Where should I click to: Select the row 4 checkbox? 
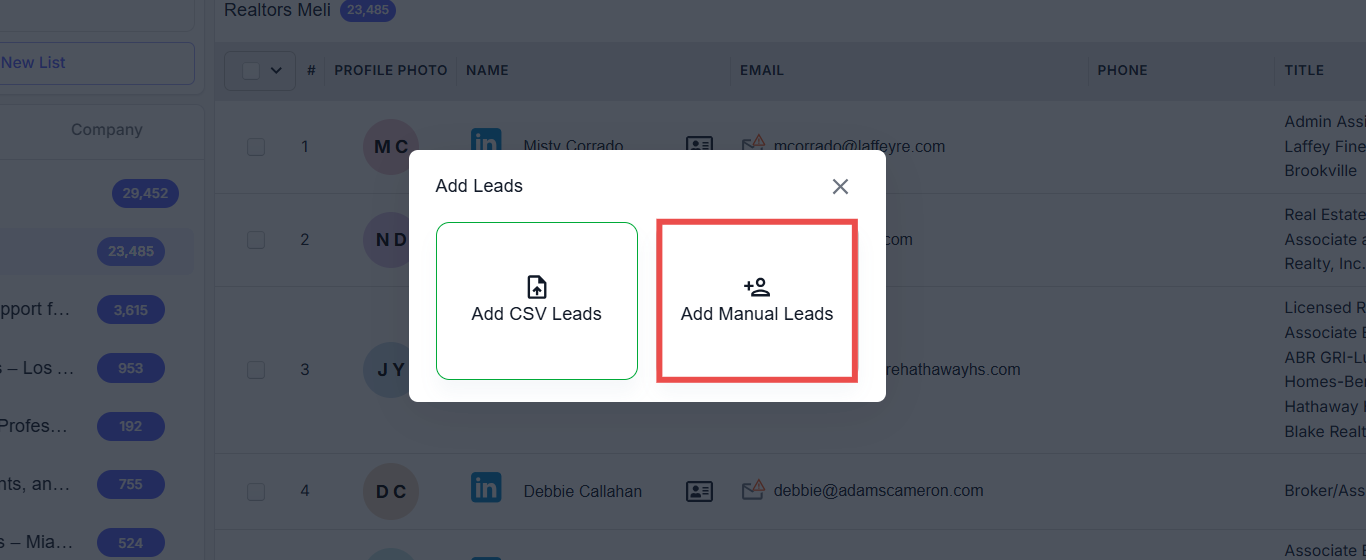pos(256,491)
